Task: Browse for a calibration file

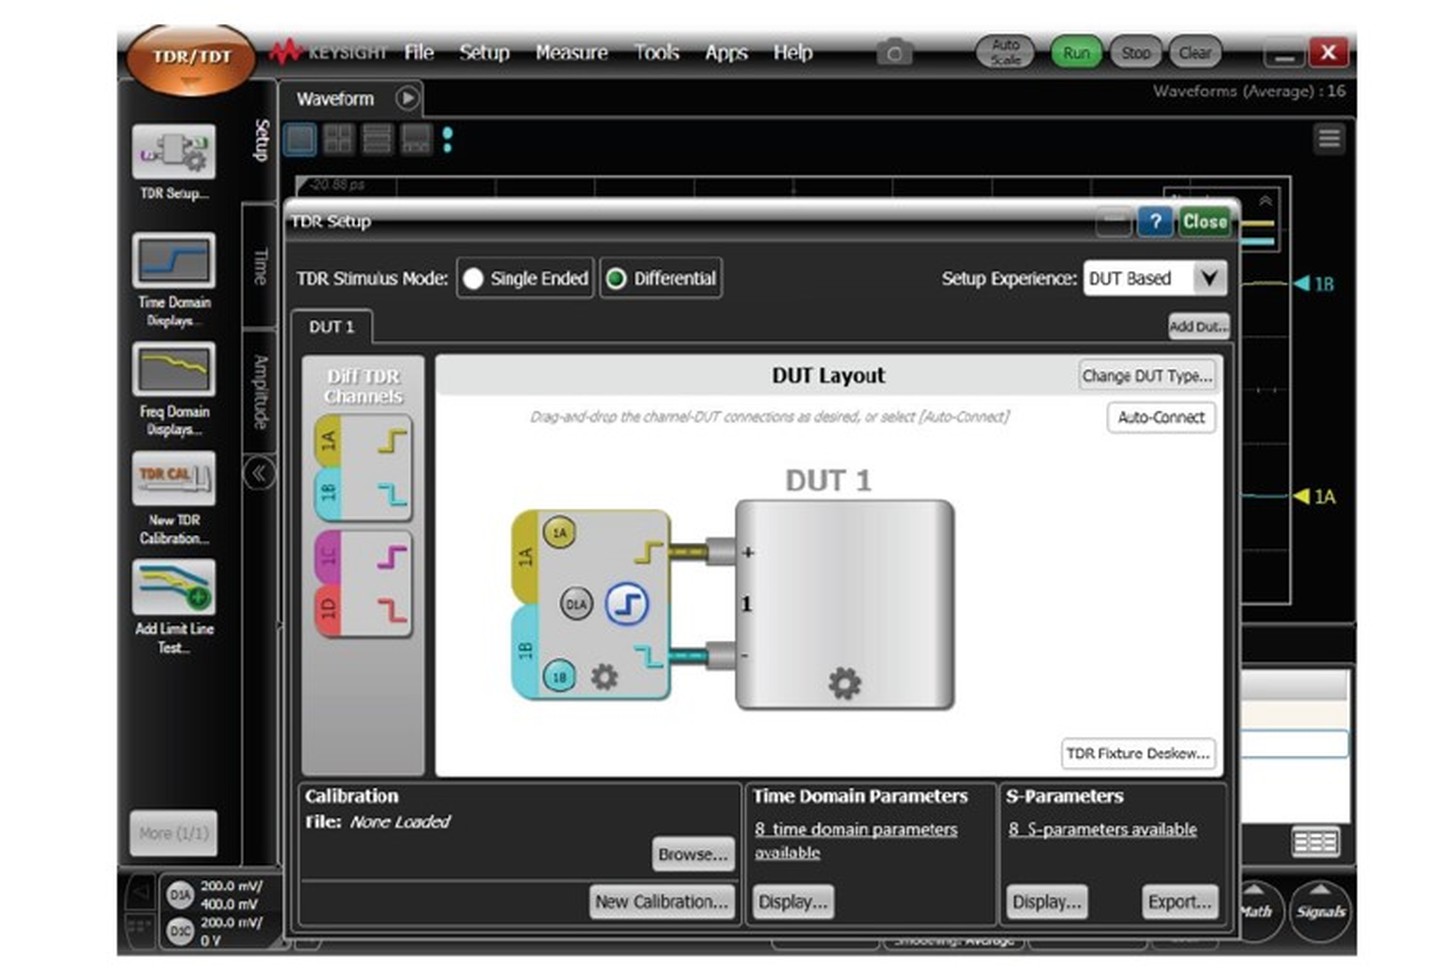Action: click(693, 854)
